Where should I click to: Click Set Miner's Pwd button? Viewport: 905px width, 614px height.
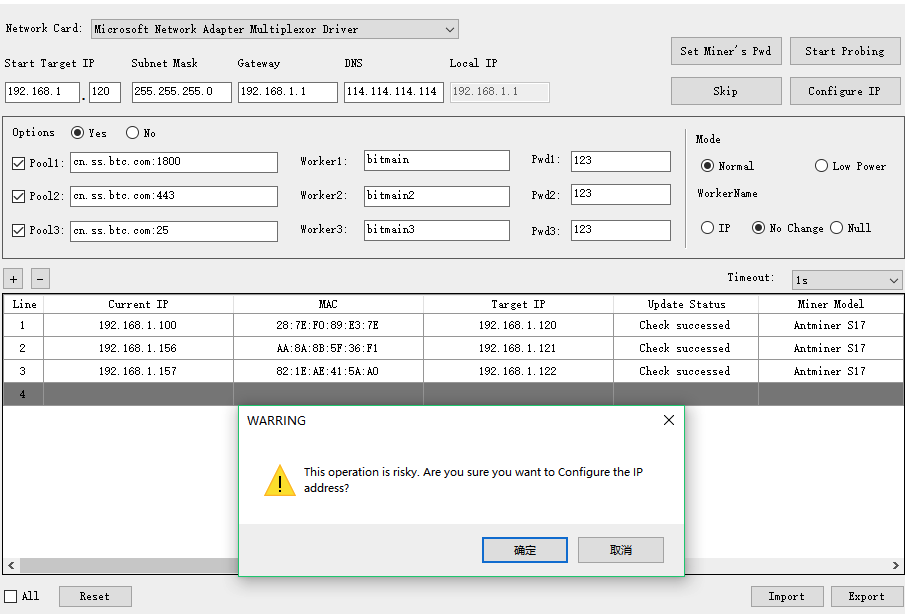point(726,51)
